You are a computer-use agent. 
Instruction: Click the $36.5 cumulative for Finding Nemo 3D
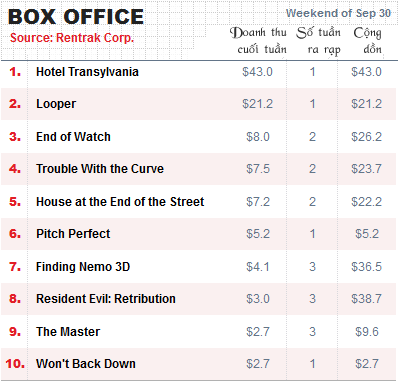[x=366, y=267]
